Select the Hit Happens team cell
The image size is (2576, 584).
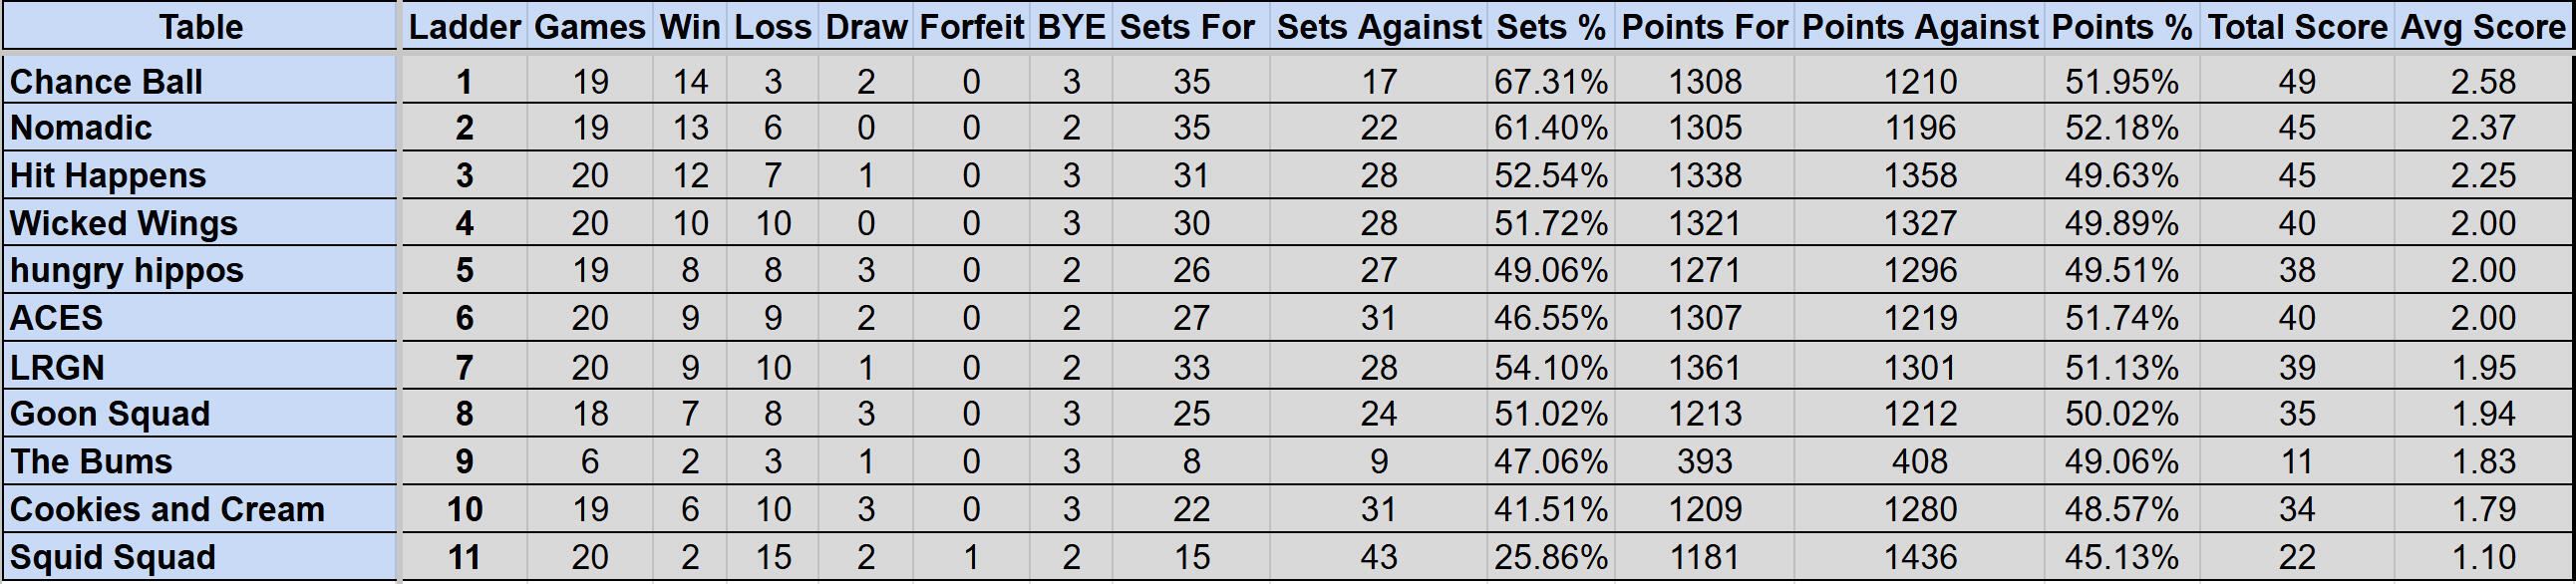tap(108, 176)
